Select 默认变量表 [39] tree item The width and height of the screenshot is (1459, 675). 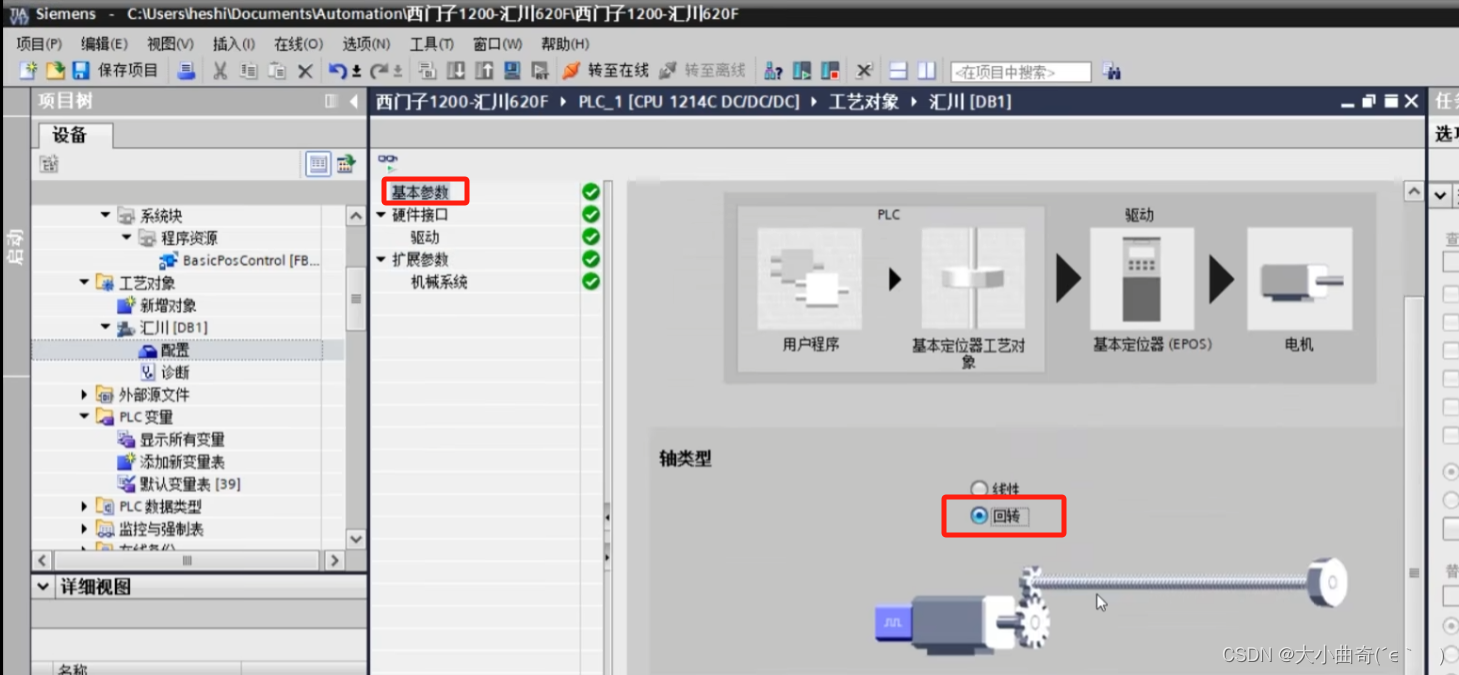pyautogui.click(x=179, y=484)
